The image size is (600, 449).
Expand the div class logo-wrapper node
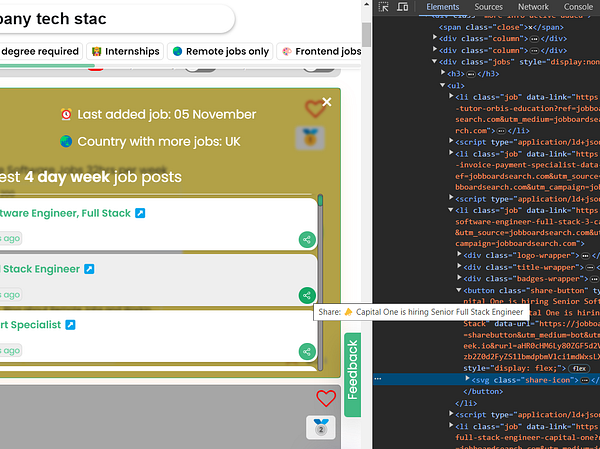[x=459, y=254]
